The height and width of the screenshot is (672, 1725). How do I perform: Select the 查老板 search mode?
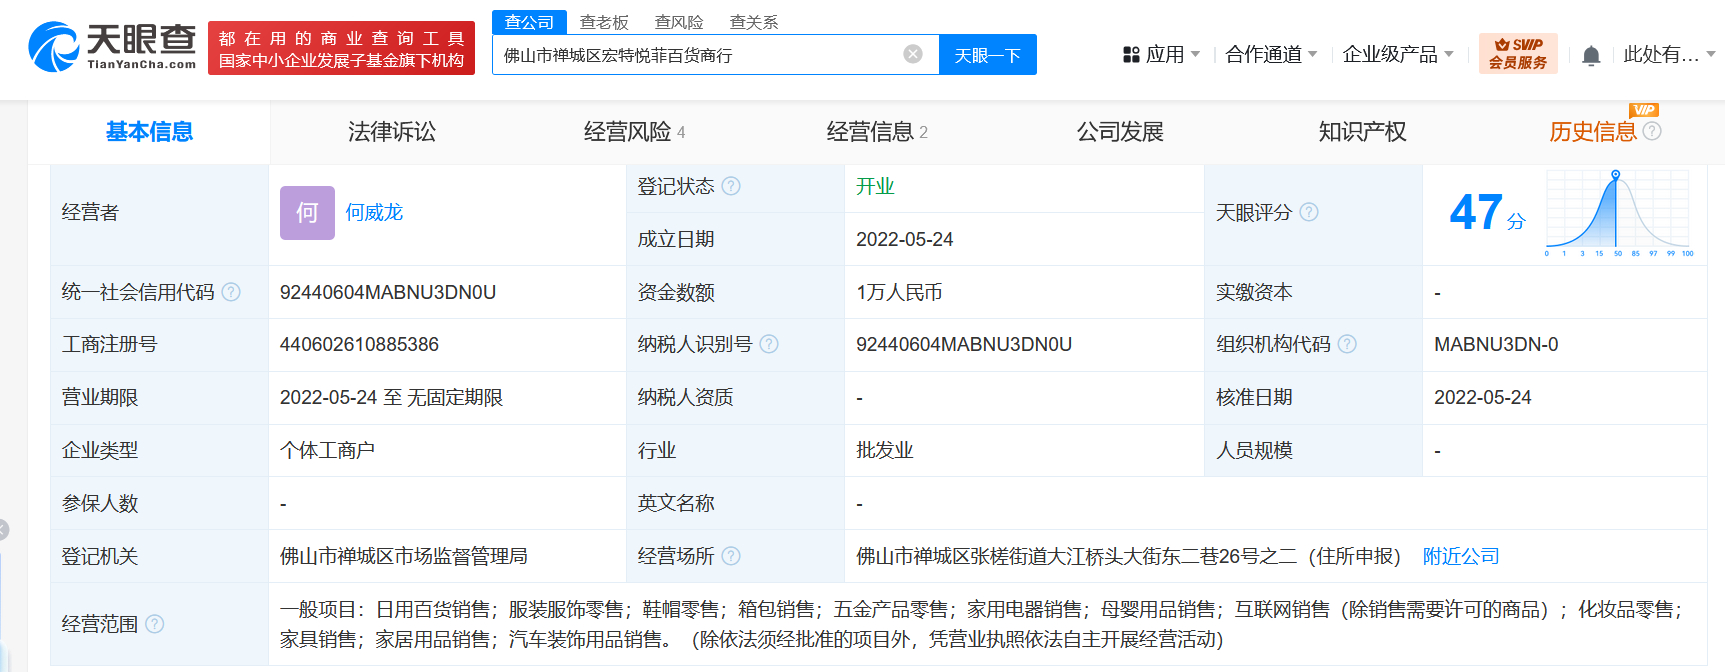point(604,22)
